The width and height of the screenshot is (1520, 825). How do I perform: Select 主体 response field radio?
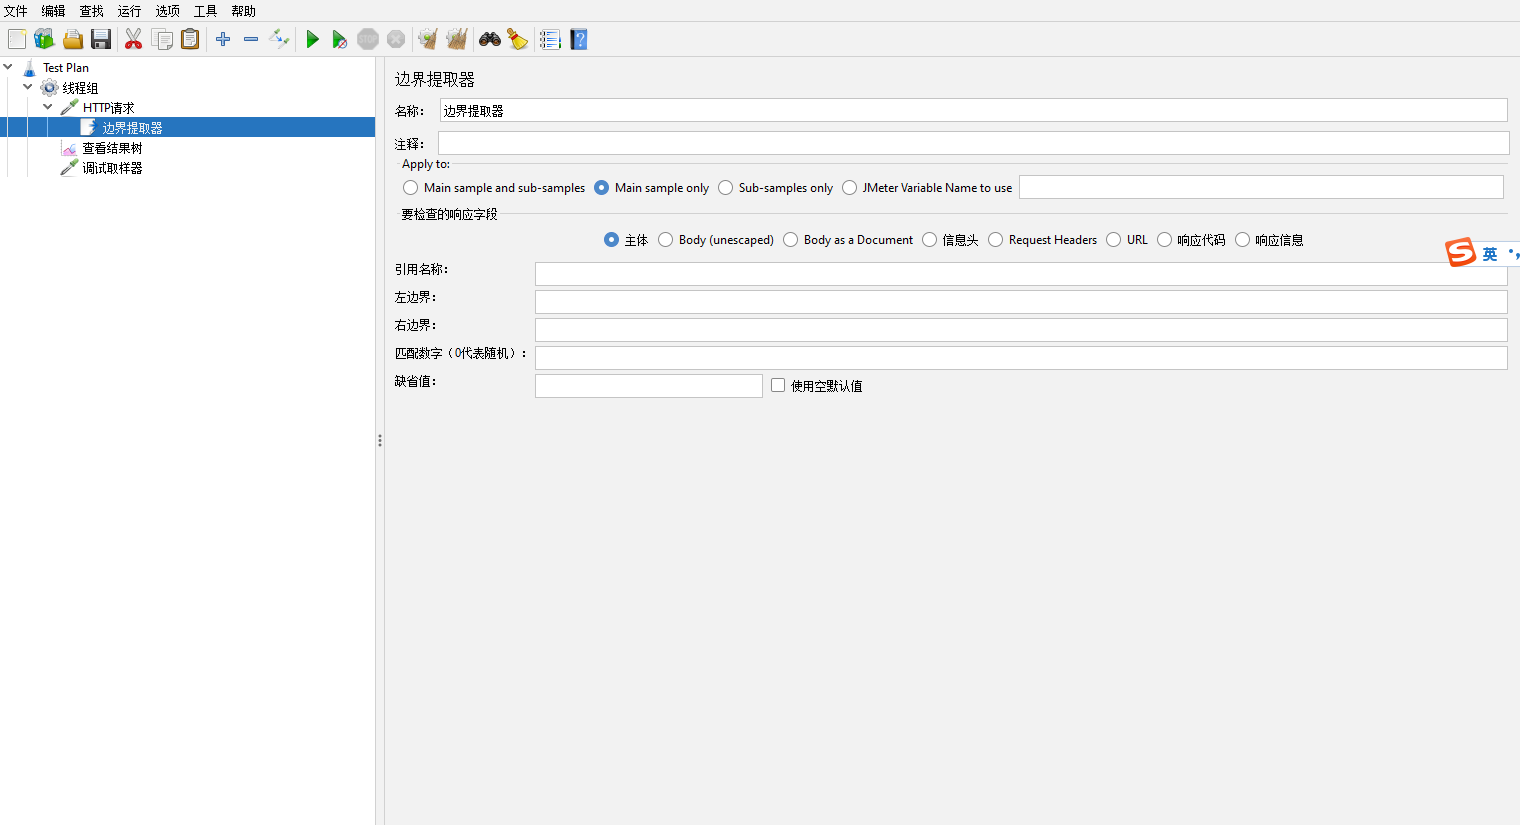pyautogui.click(x=611, y=240)
